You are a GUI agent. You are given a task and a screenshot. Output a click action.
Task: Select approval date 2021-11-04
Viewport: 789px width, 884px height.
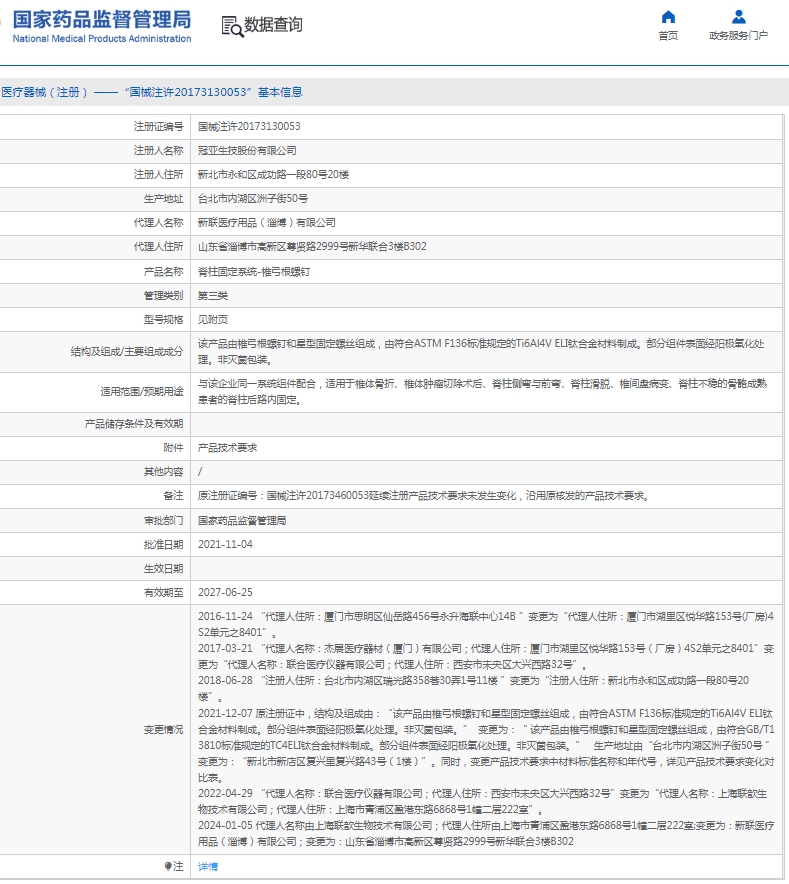(x=225, y=545)
